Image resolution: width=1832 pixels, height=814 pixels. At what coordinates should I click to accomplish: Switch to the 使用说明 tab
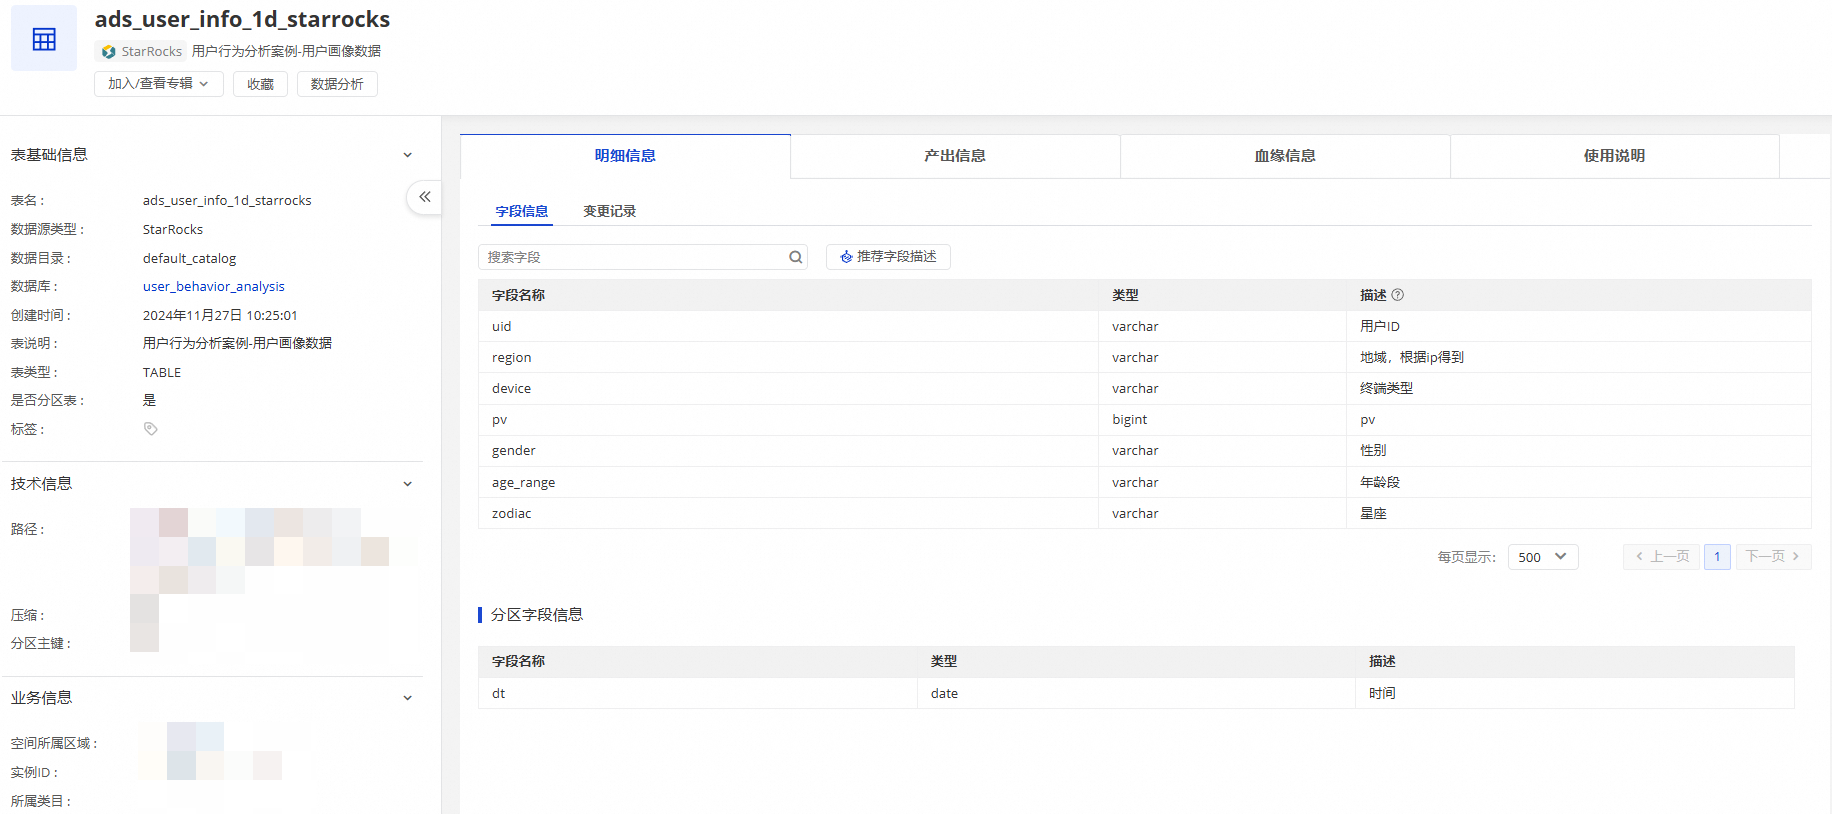pyautogui.click(x=1614, y=156)
